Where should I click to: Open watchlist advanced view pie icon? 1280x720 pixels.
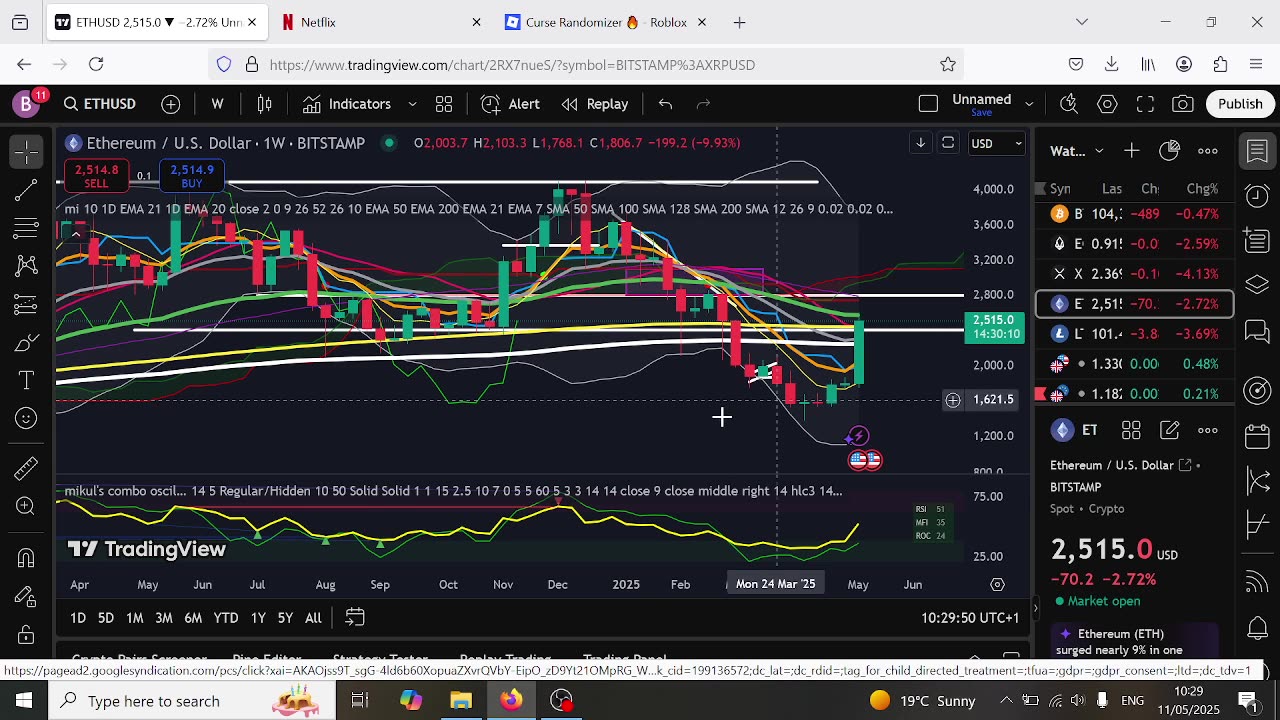(1169, 151)
